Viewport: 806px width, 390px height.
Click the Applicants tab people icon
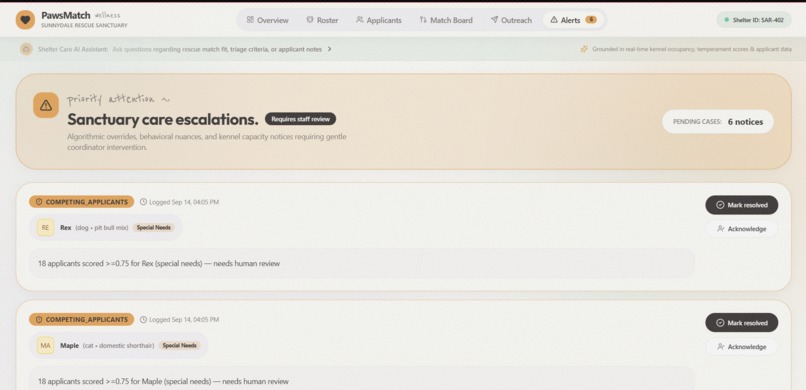click(x=360, y=20)
